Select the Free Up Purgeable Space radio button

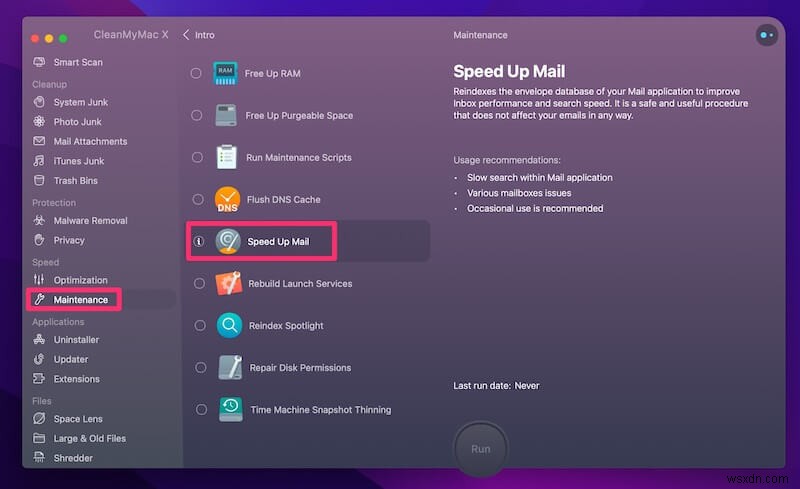tap(196, 115)
